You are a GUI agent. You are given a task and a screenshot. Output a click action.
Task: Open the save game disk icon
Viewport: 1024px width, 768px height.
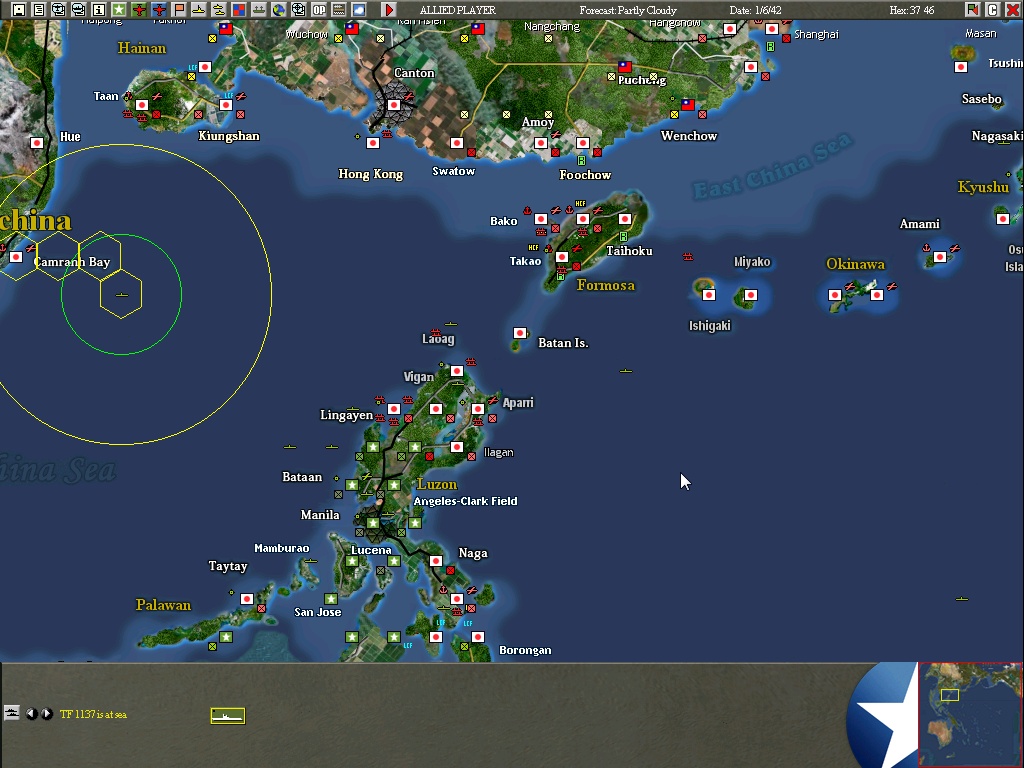(x=19, y=10)
